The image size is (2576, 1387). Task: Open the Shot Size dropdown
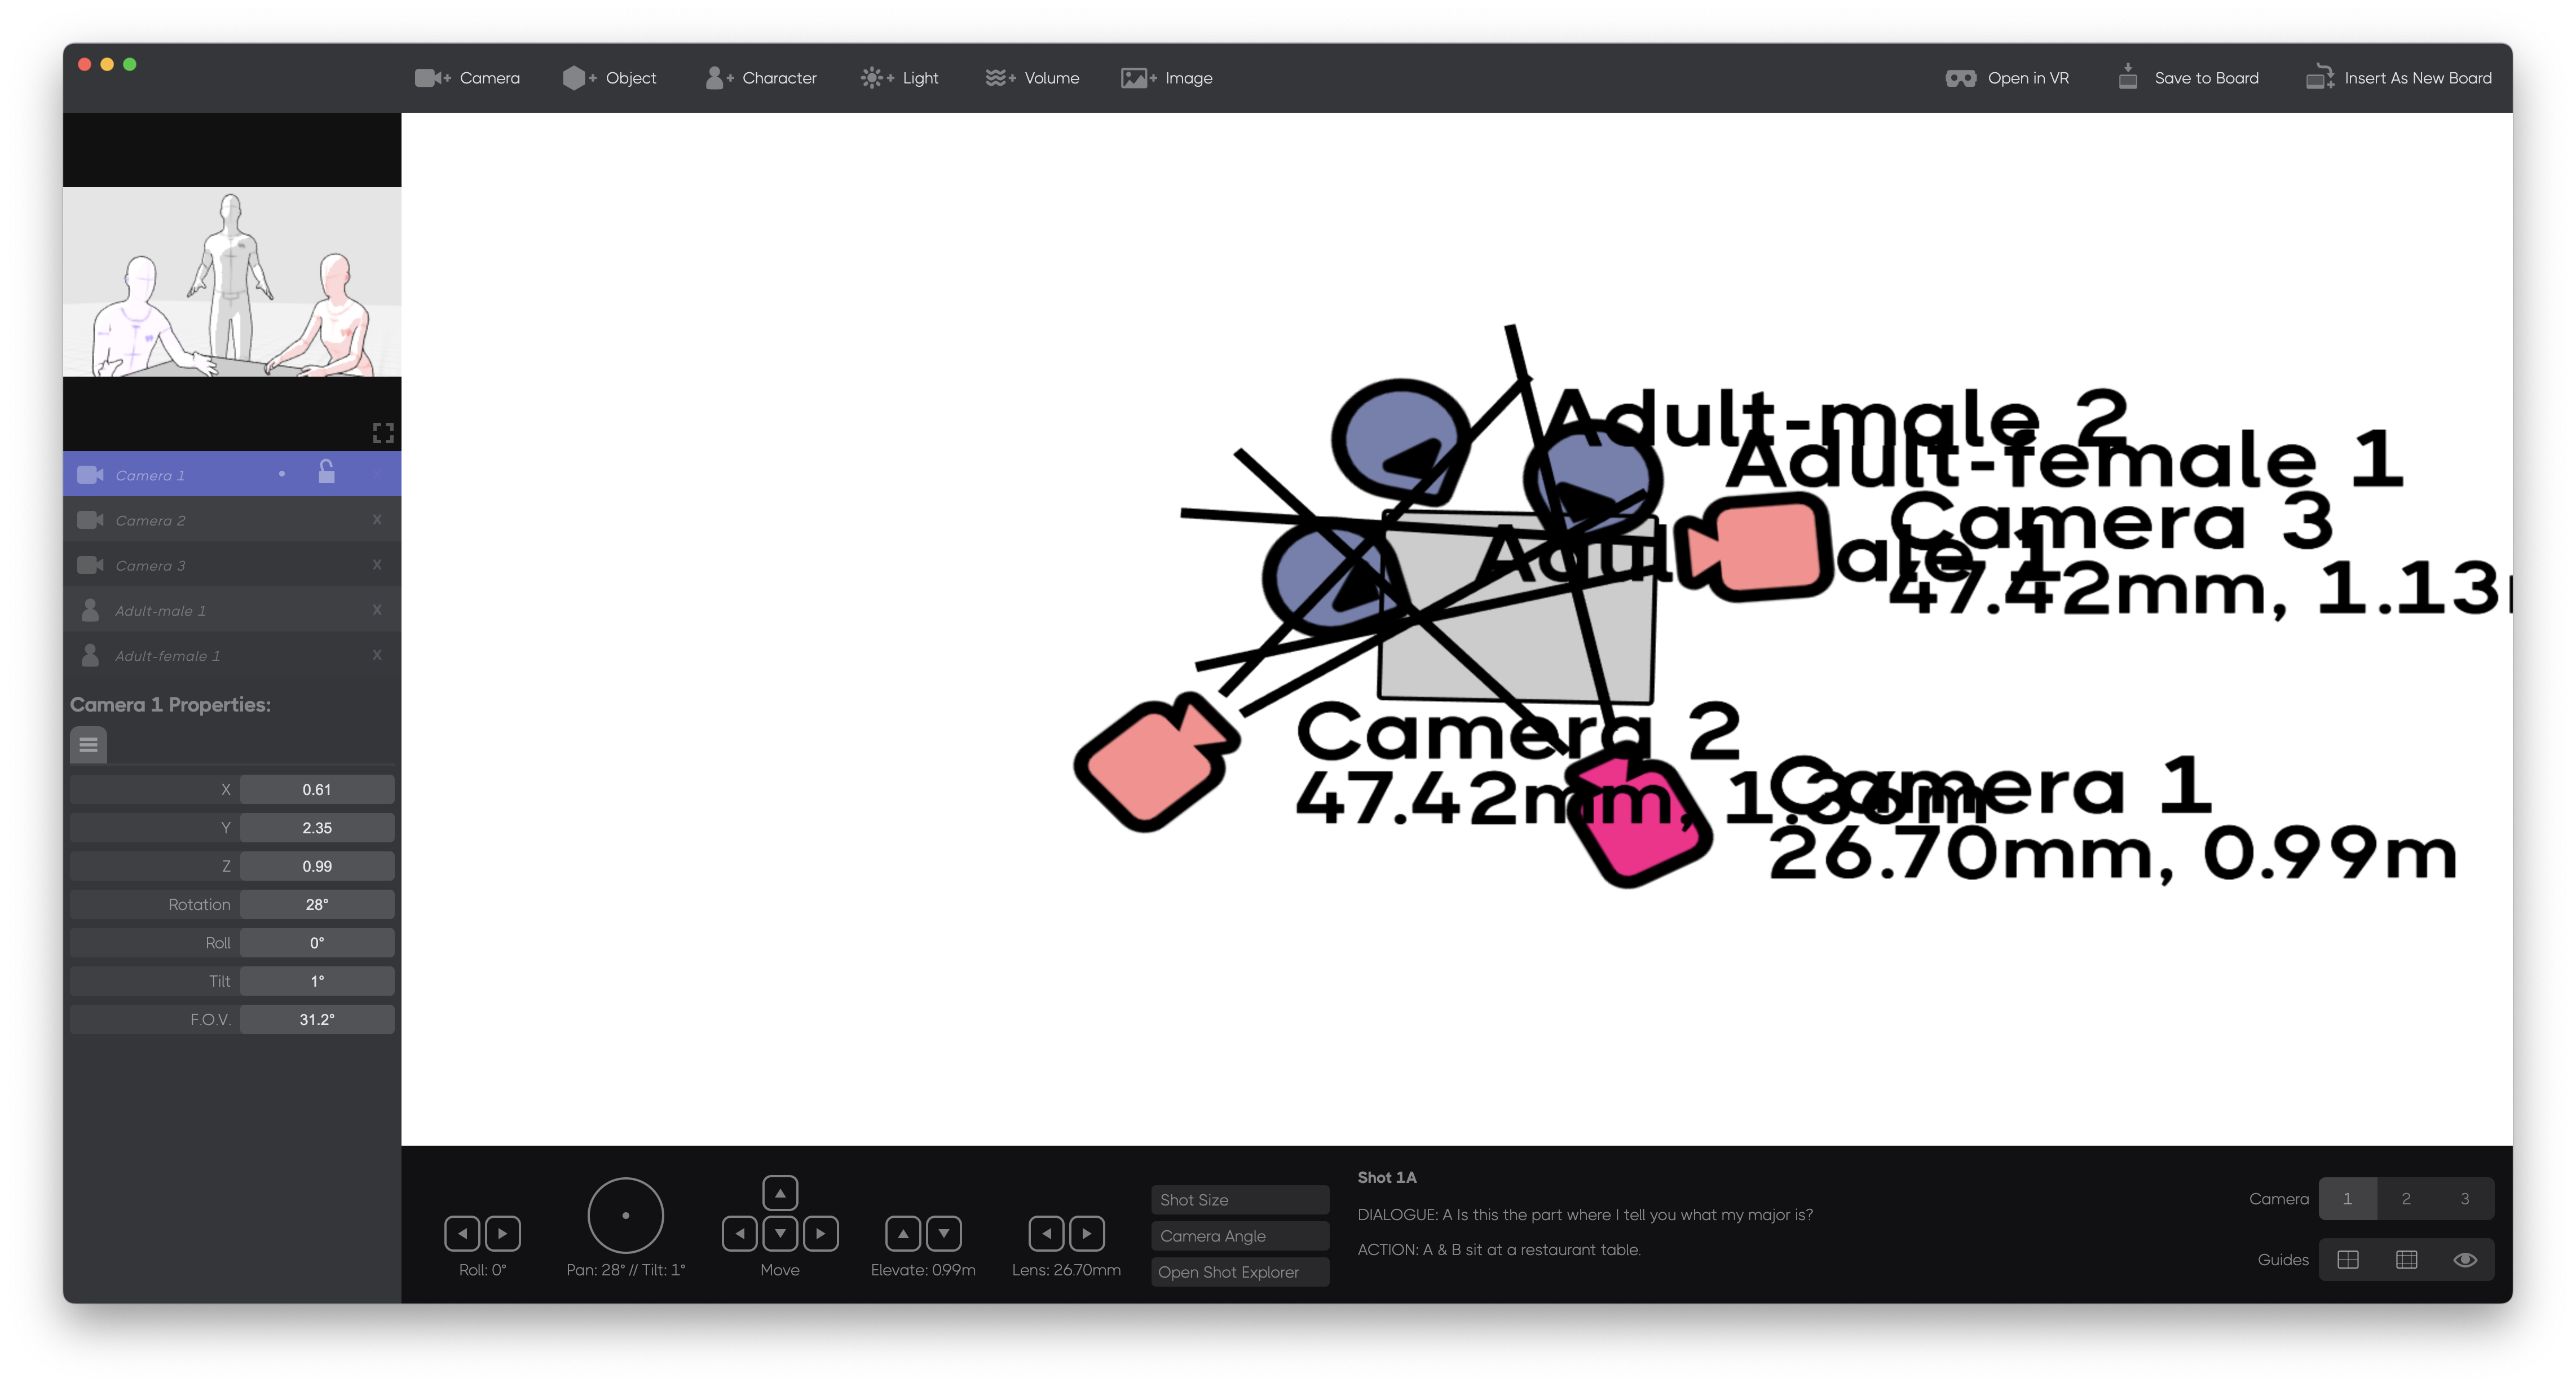tap(1239, 1200)
